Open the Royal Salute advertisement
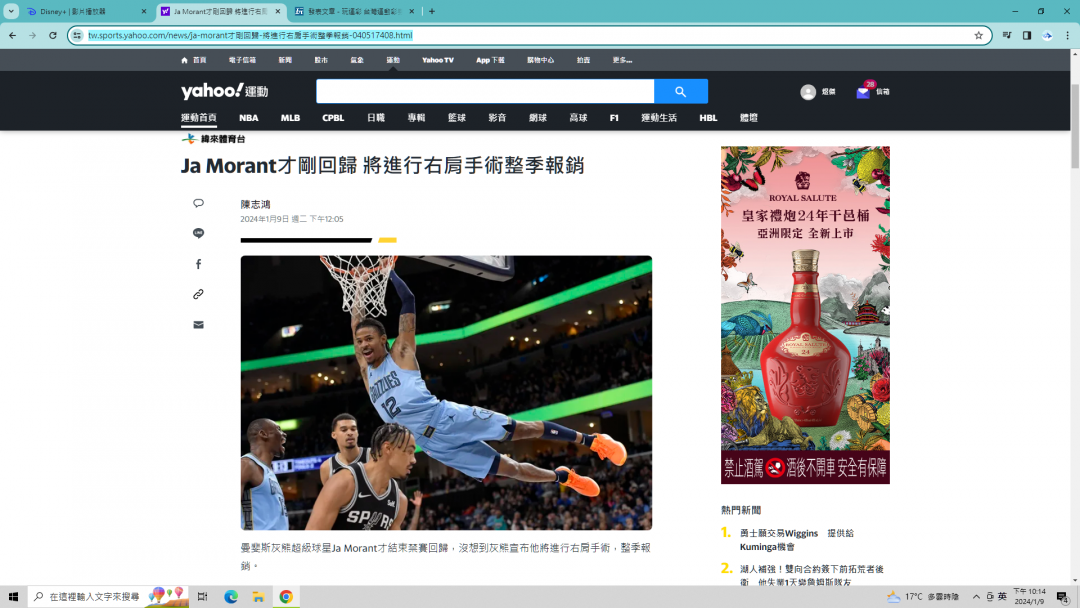This screenshot has height=608, width=1080. [805, 315]
